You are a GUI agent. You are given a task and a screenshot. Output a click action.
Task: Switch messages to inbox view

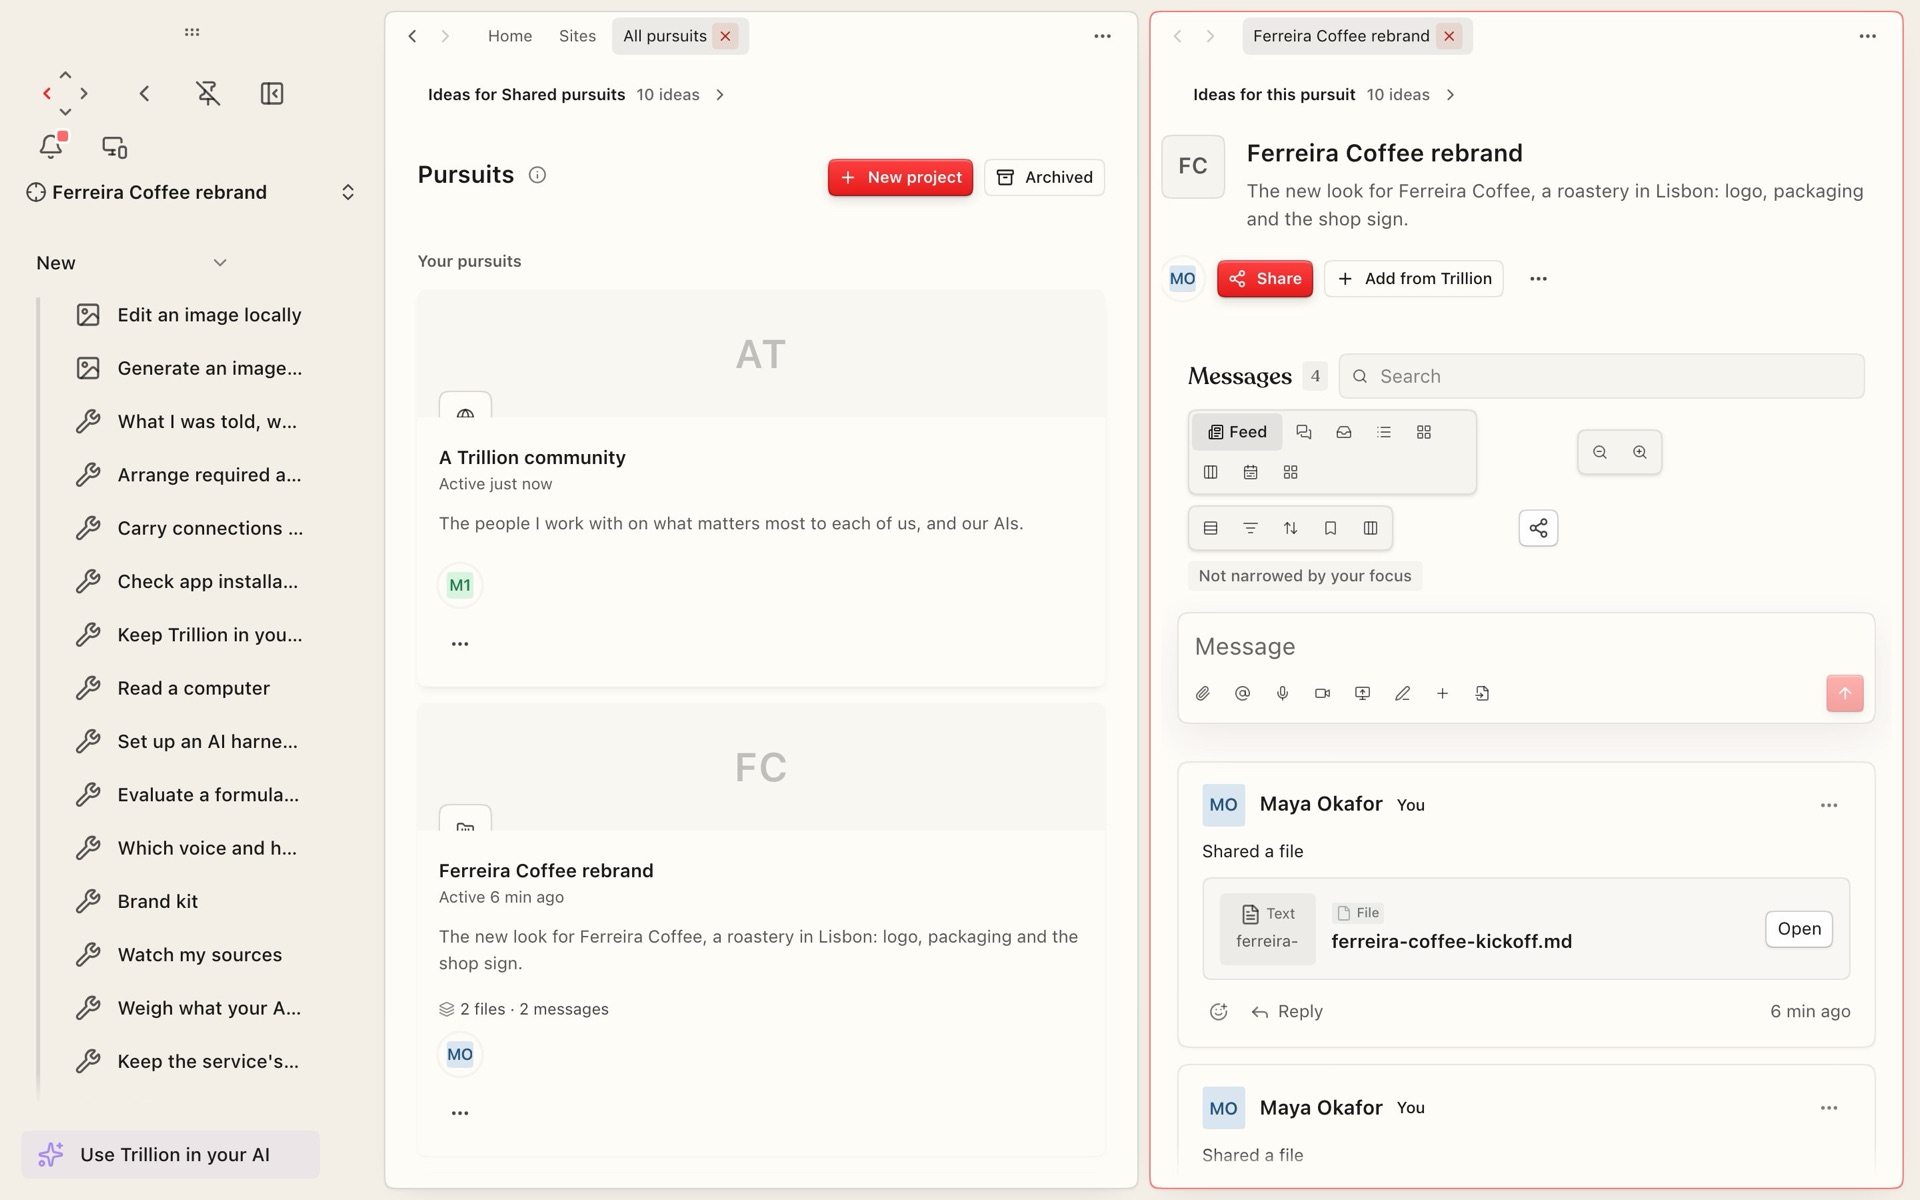(x=1343, y=432)
